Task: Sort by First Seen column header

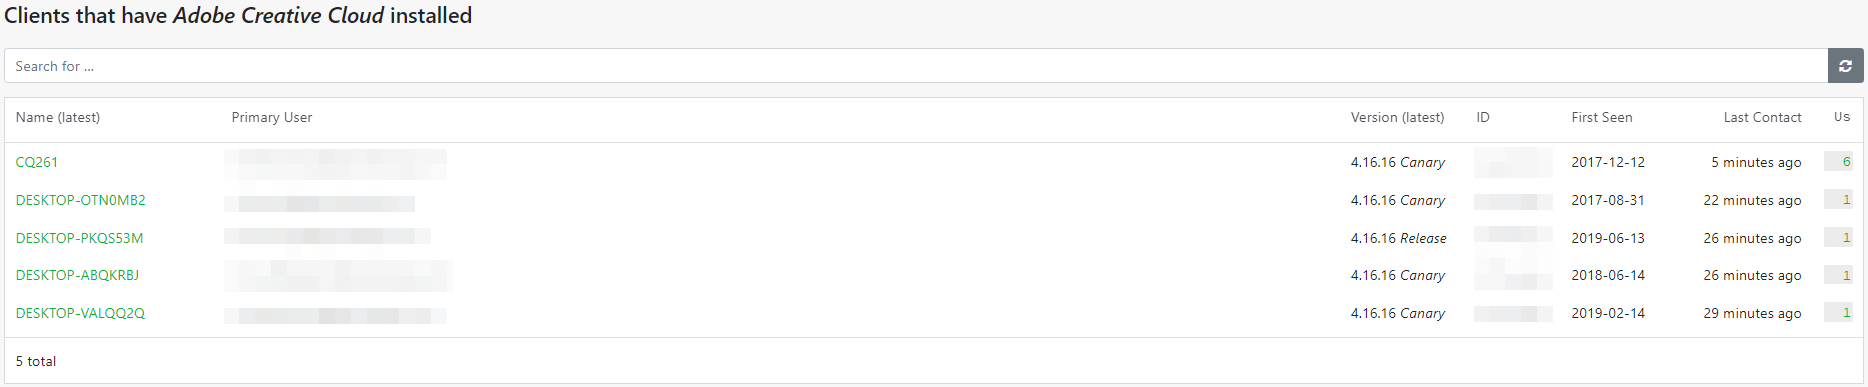Action: (1602, 117)
